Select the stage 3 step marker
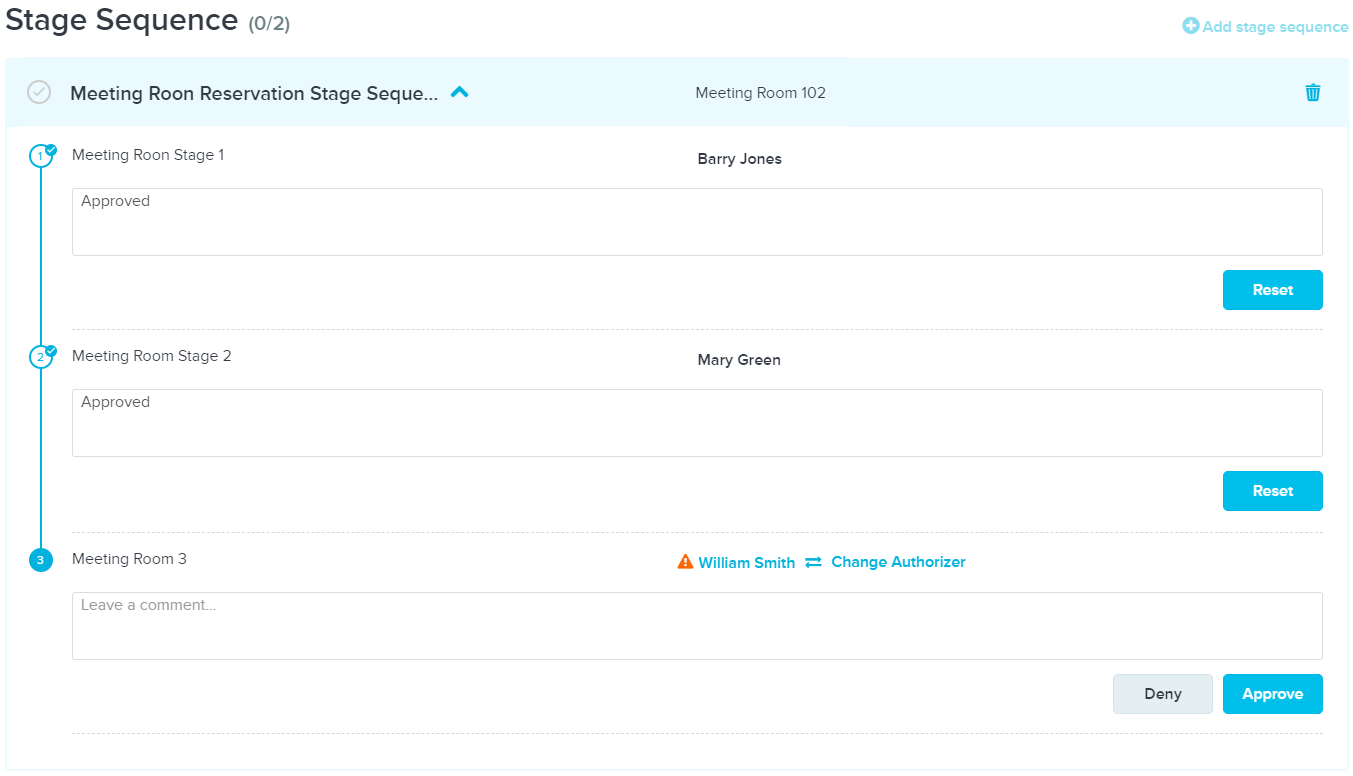Viewport: 1353px width, 776px height. [40, 559]
